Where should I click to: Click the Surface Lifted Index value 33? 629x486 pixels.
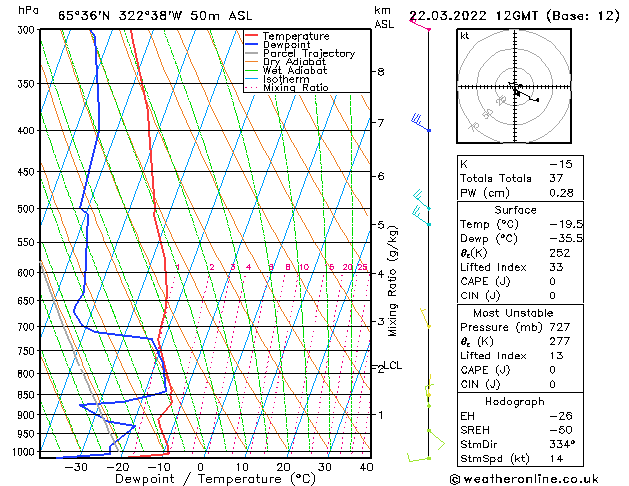(x=556, y=267)
